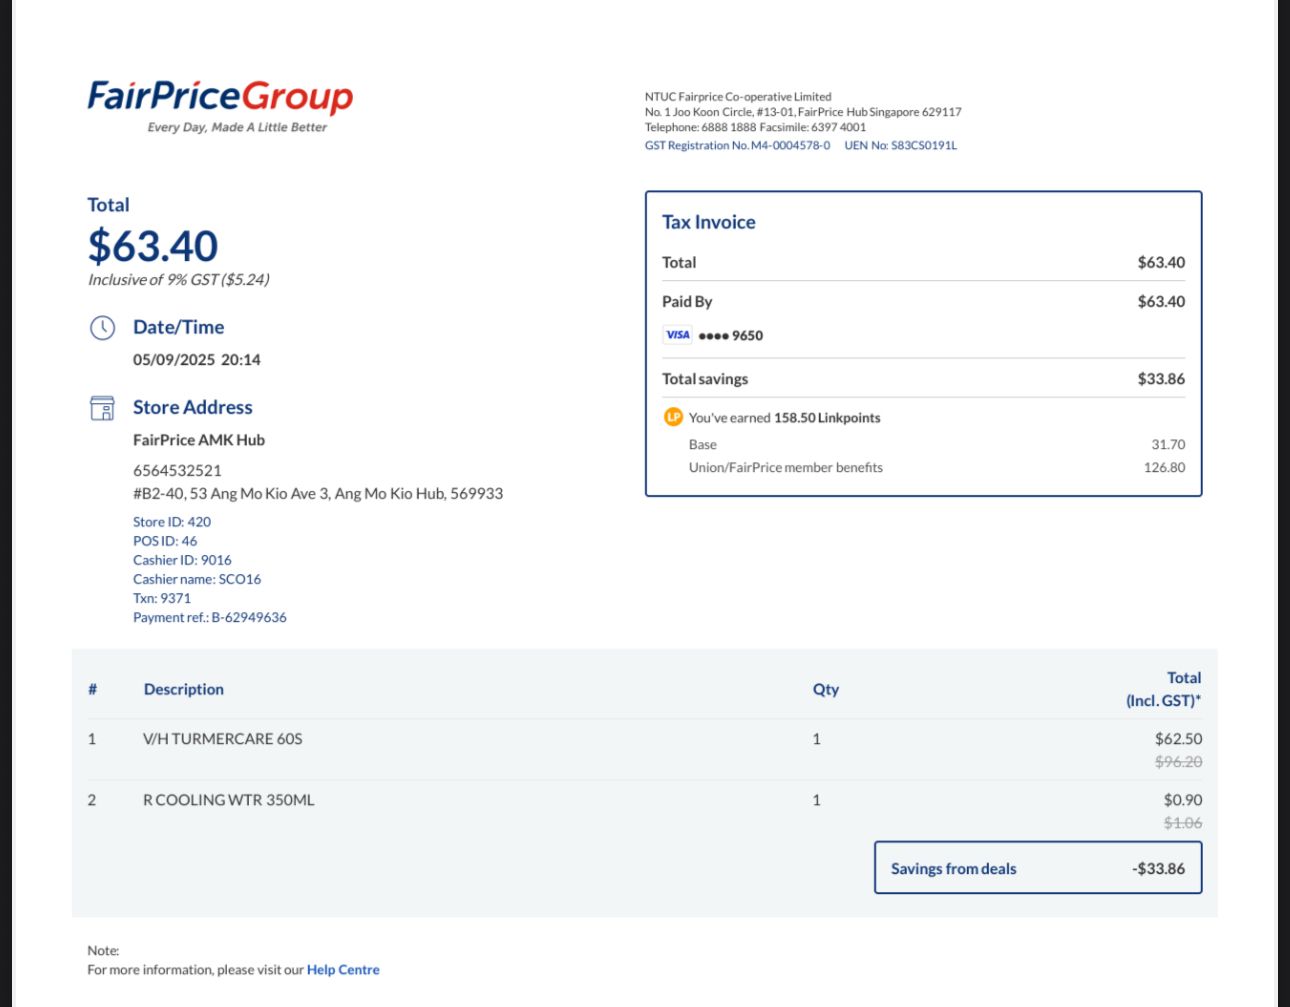The image size is (1290, 1007).
Task: Click the 'No. 1 Joo Koon Circle' address line
Action: tap(803, 112)
